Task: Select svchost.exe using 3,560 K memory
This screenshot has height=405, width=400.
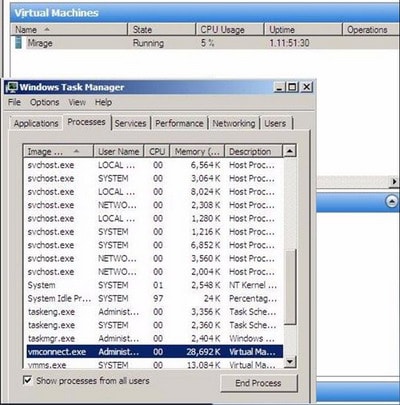Action: point(155,258)
